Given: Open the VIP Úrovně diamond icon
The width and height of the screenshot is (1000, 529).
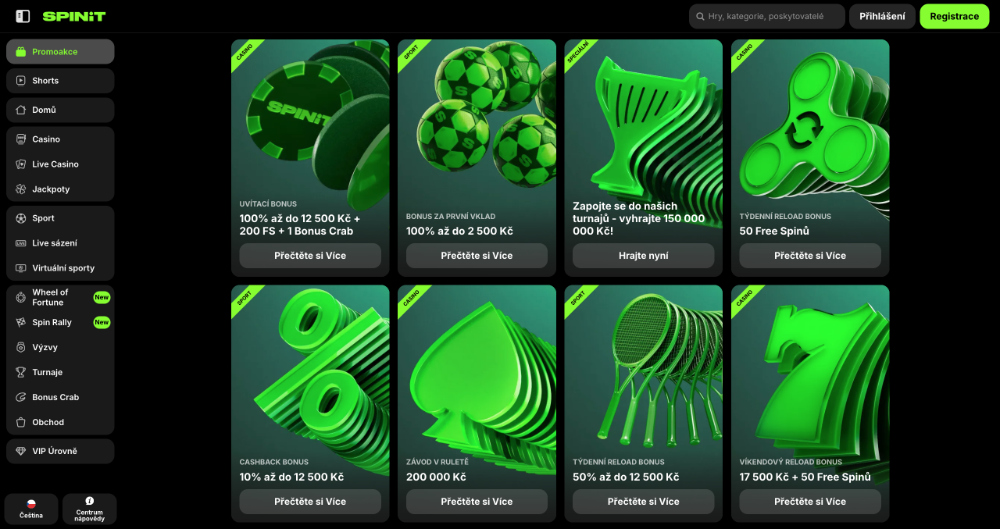Looking at the screenshot, I should click(x=21, y=451).
